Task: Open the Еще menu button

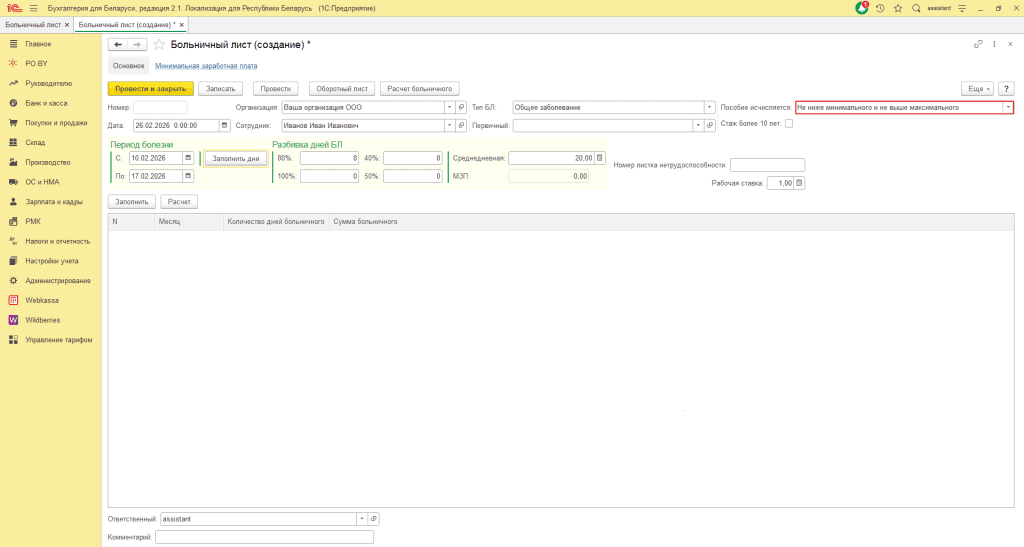Action: coord(976,88)
